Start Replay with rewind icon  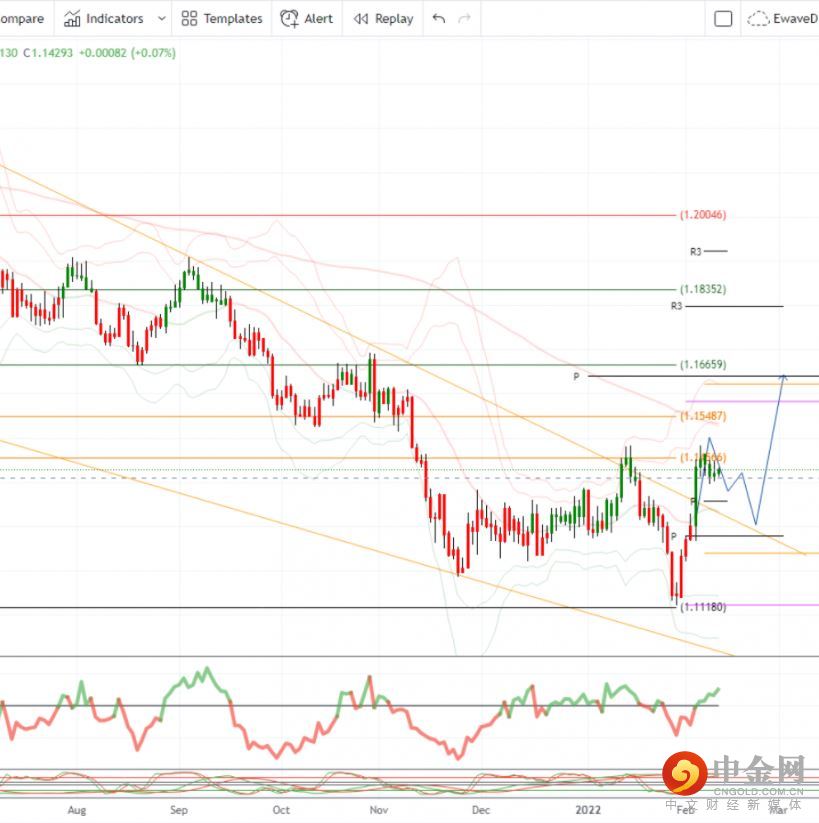(361, 19)
